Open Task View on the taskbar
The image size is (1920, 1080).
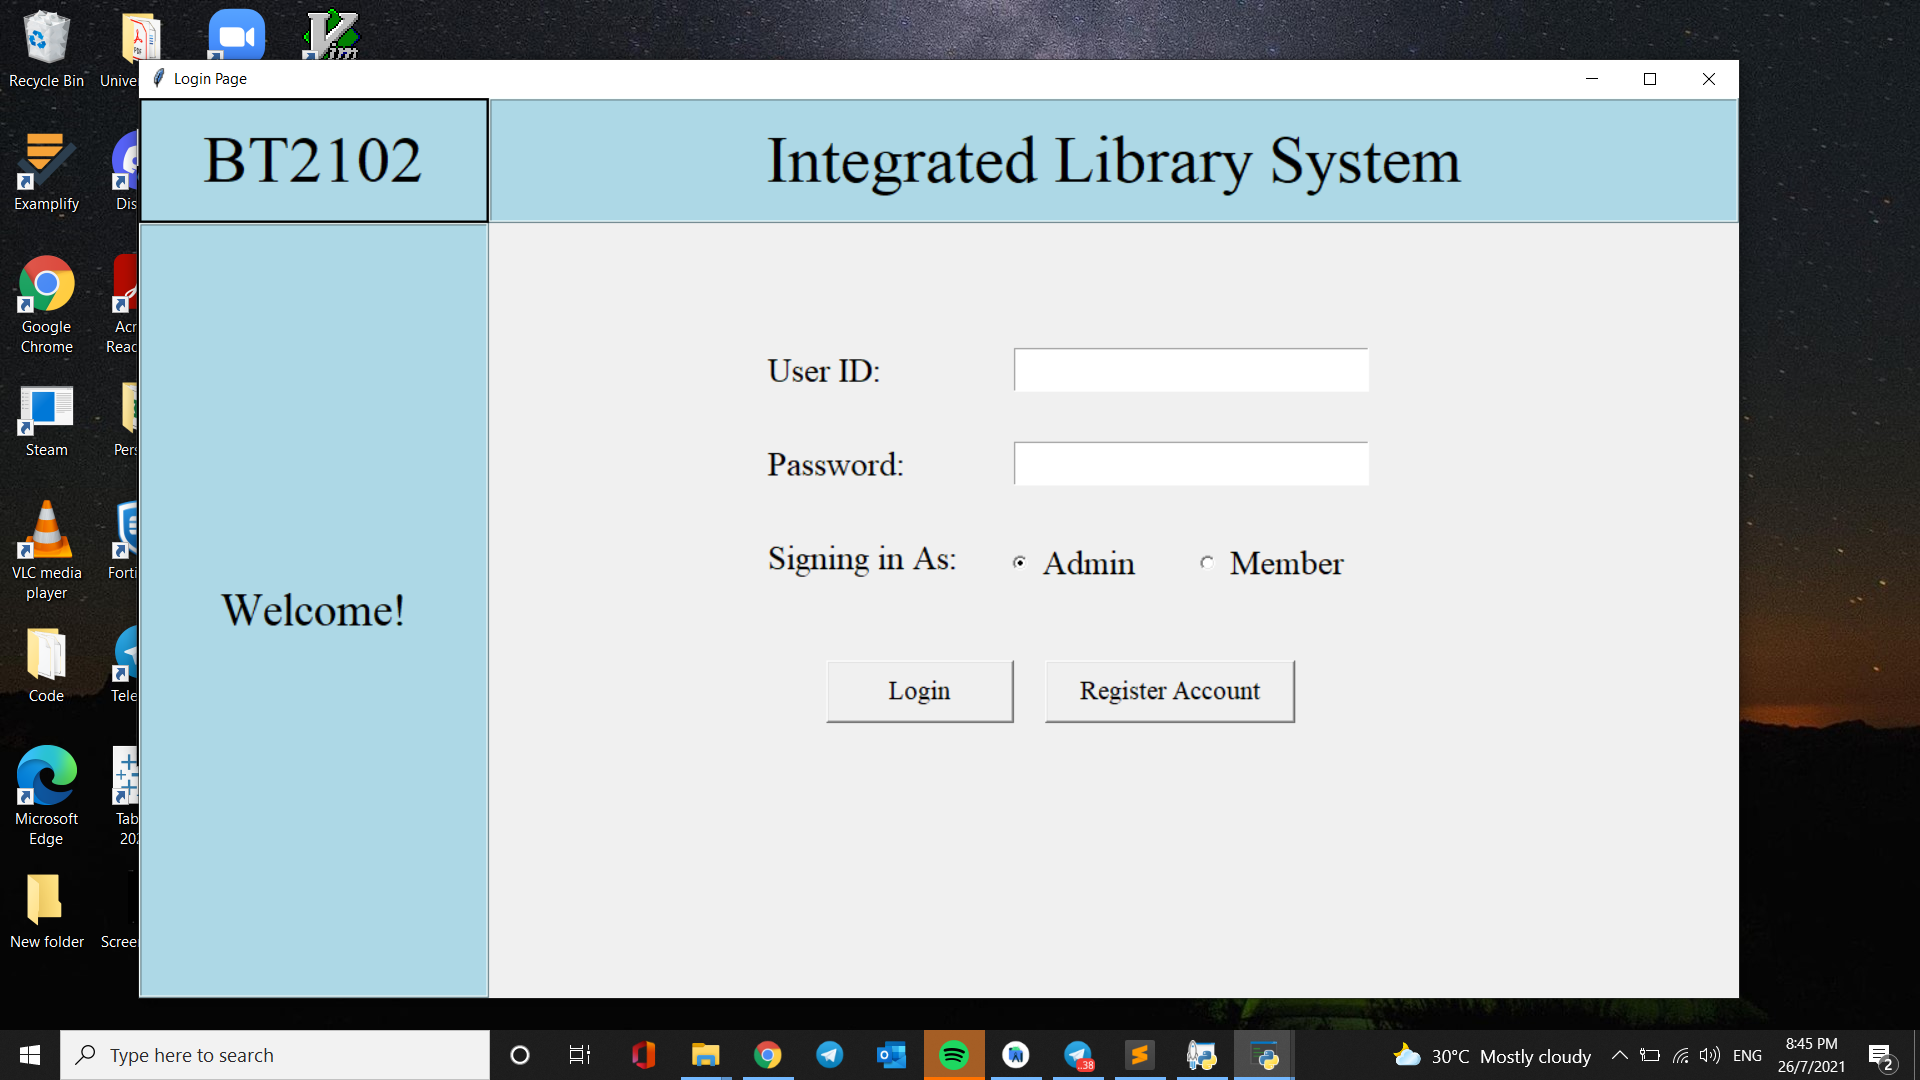[578, 1055]
